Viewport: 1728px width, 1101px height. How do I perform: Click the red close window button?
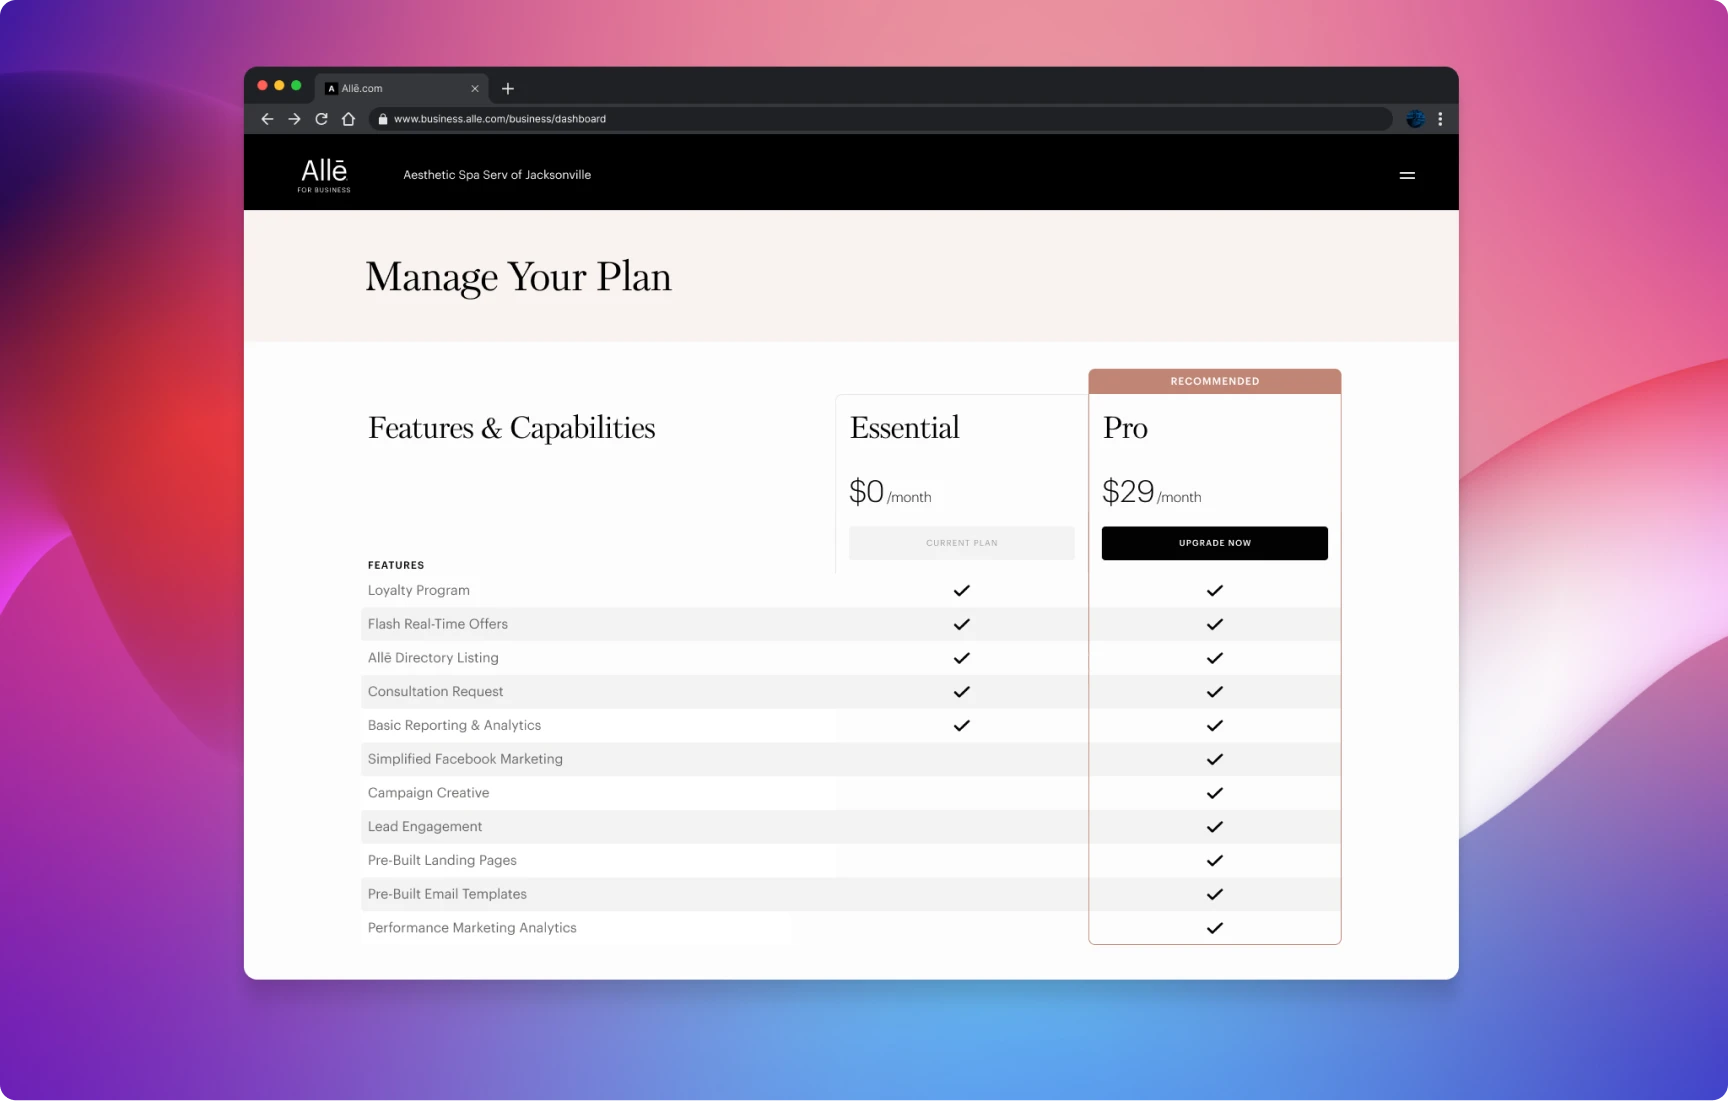click(263, 86)
